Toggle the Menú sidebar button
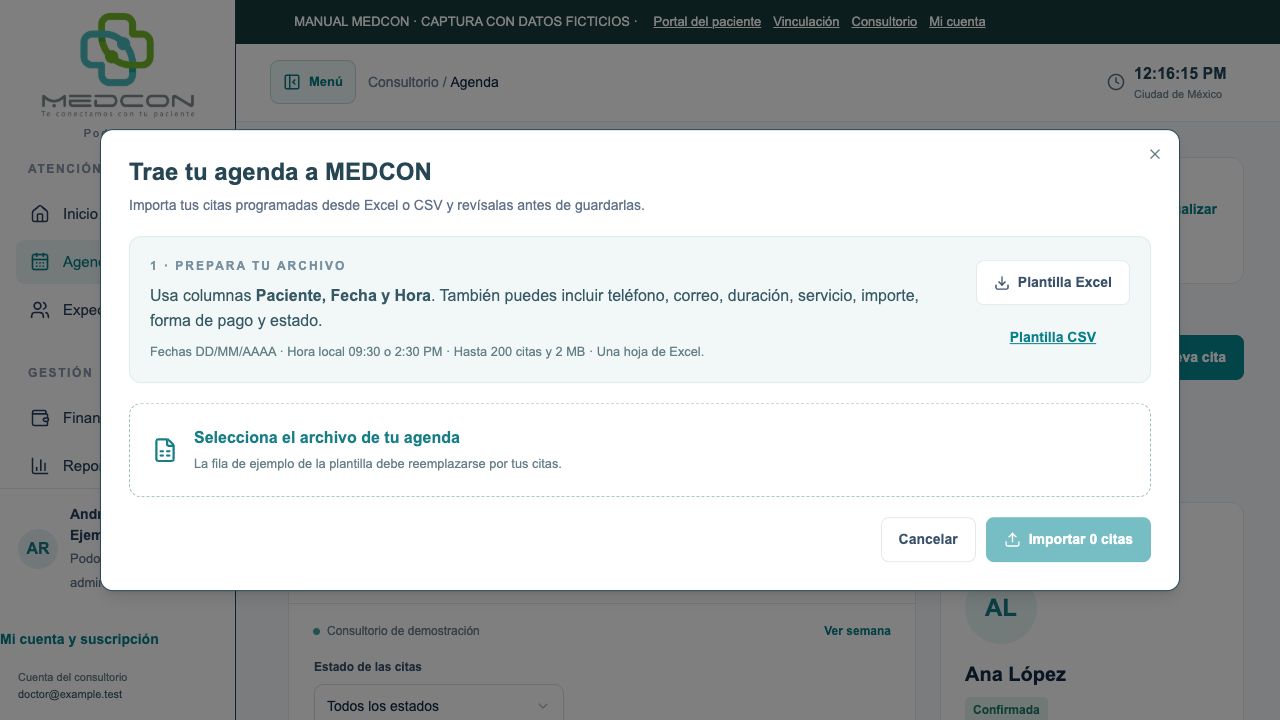 tap(313, 82)
